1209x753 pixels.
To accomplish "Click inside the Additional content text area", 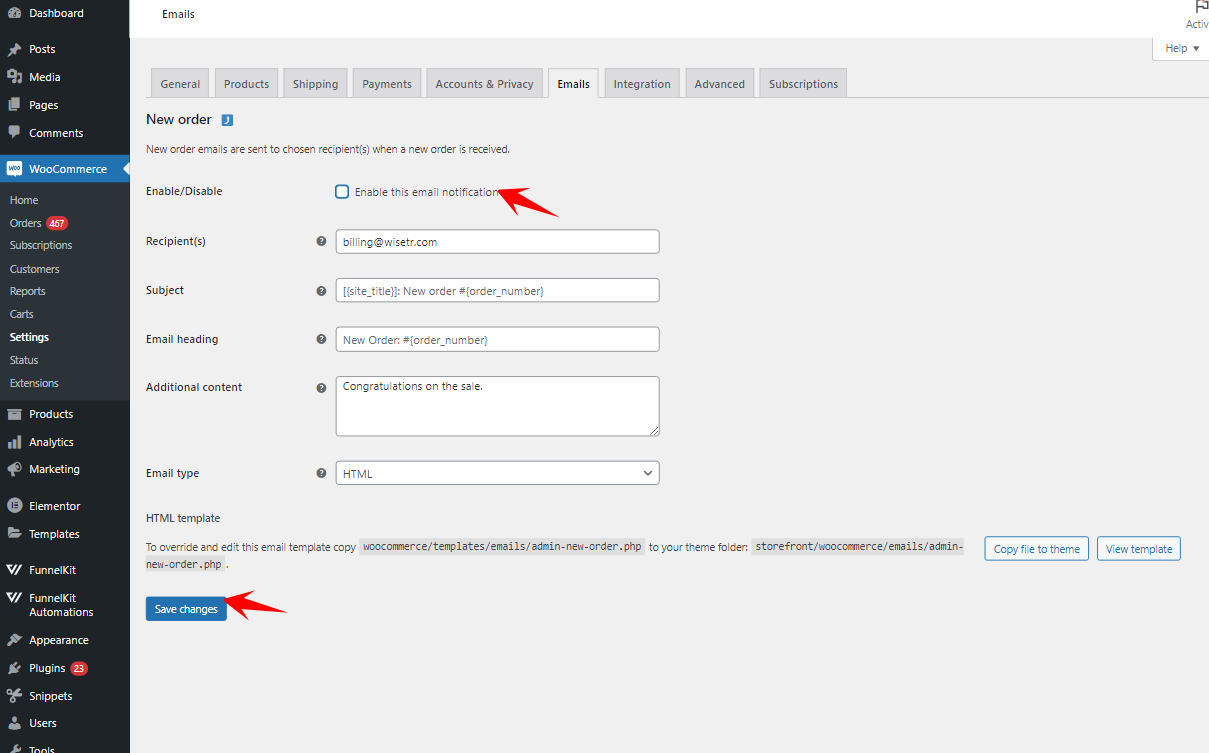I will pos(497,405).
